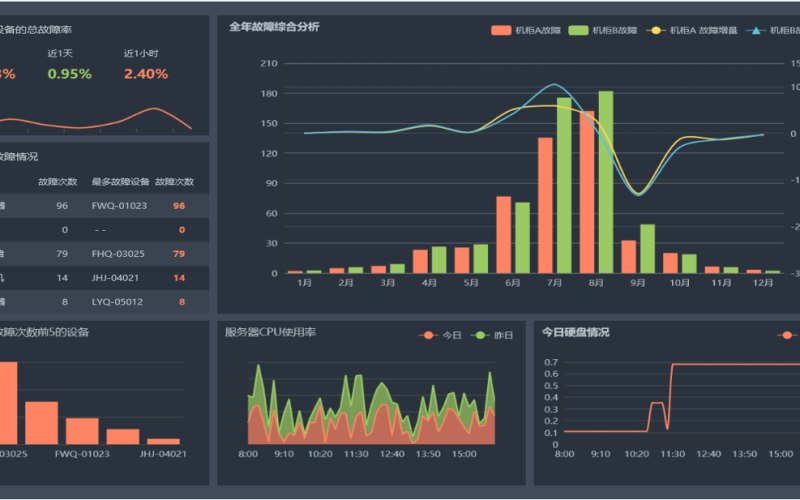Click the 0.1 y-axis label in disk chart
This screenshot has width=800, height=500.
click(x=551, y=433)
